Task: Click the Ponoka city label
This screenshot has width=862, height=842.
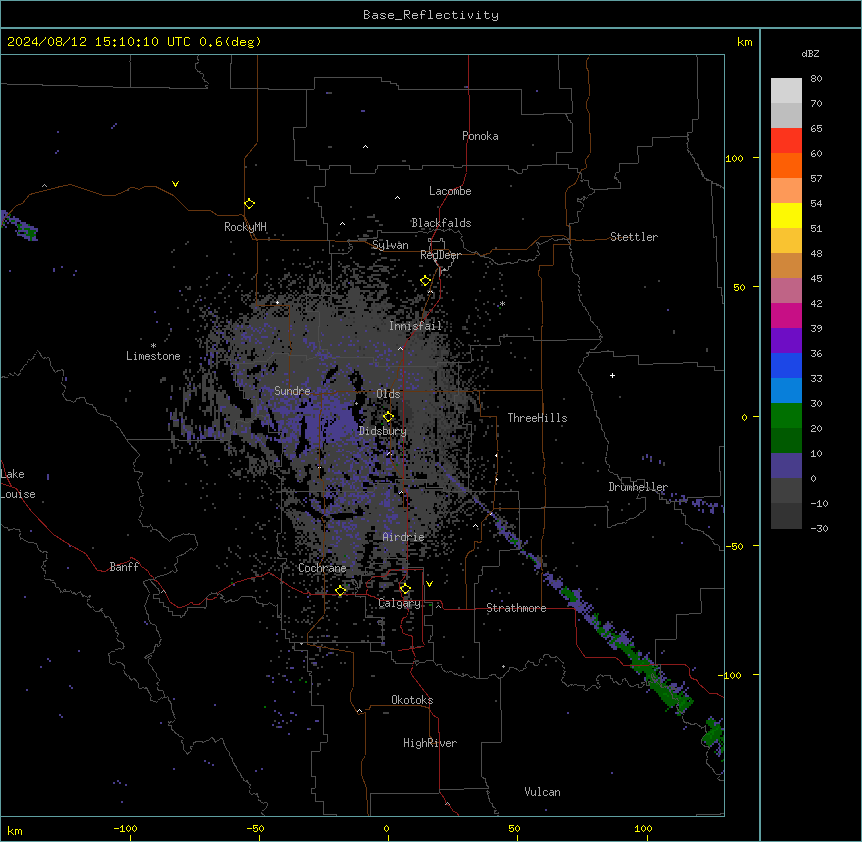Action: point(480,136)
